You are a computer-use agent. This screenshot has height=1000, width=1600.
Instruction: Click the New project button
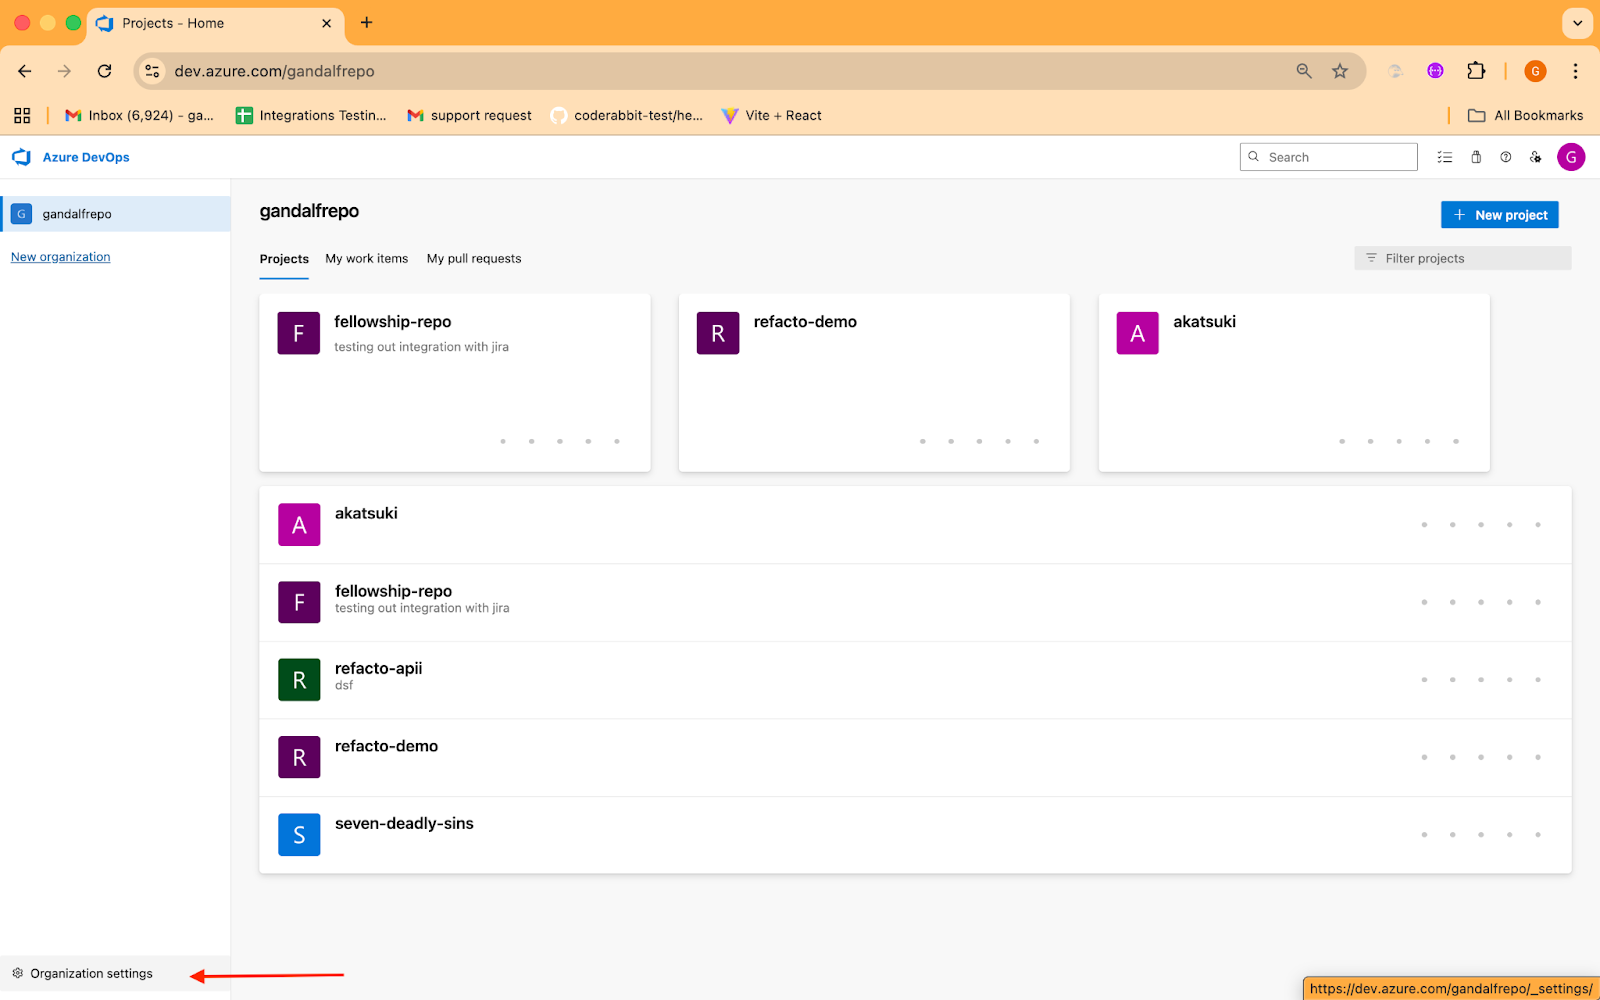[x=1500, y=215]
